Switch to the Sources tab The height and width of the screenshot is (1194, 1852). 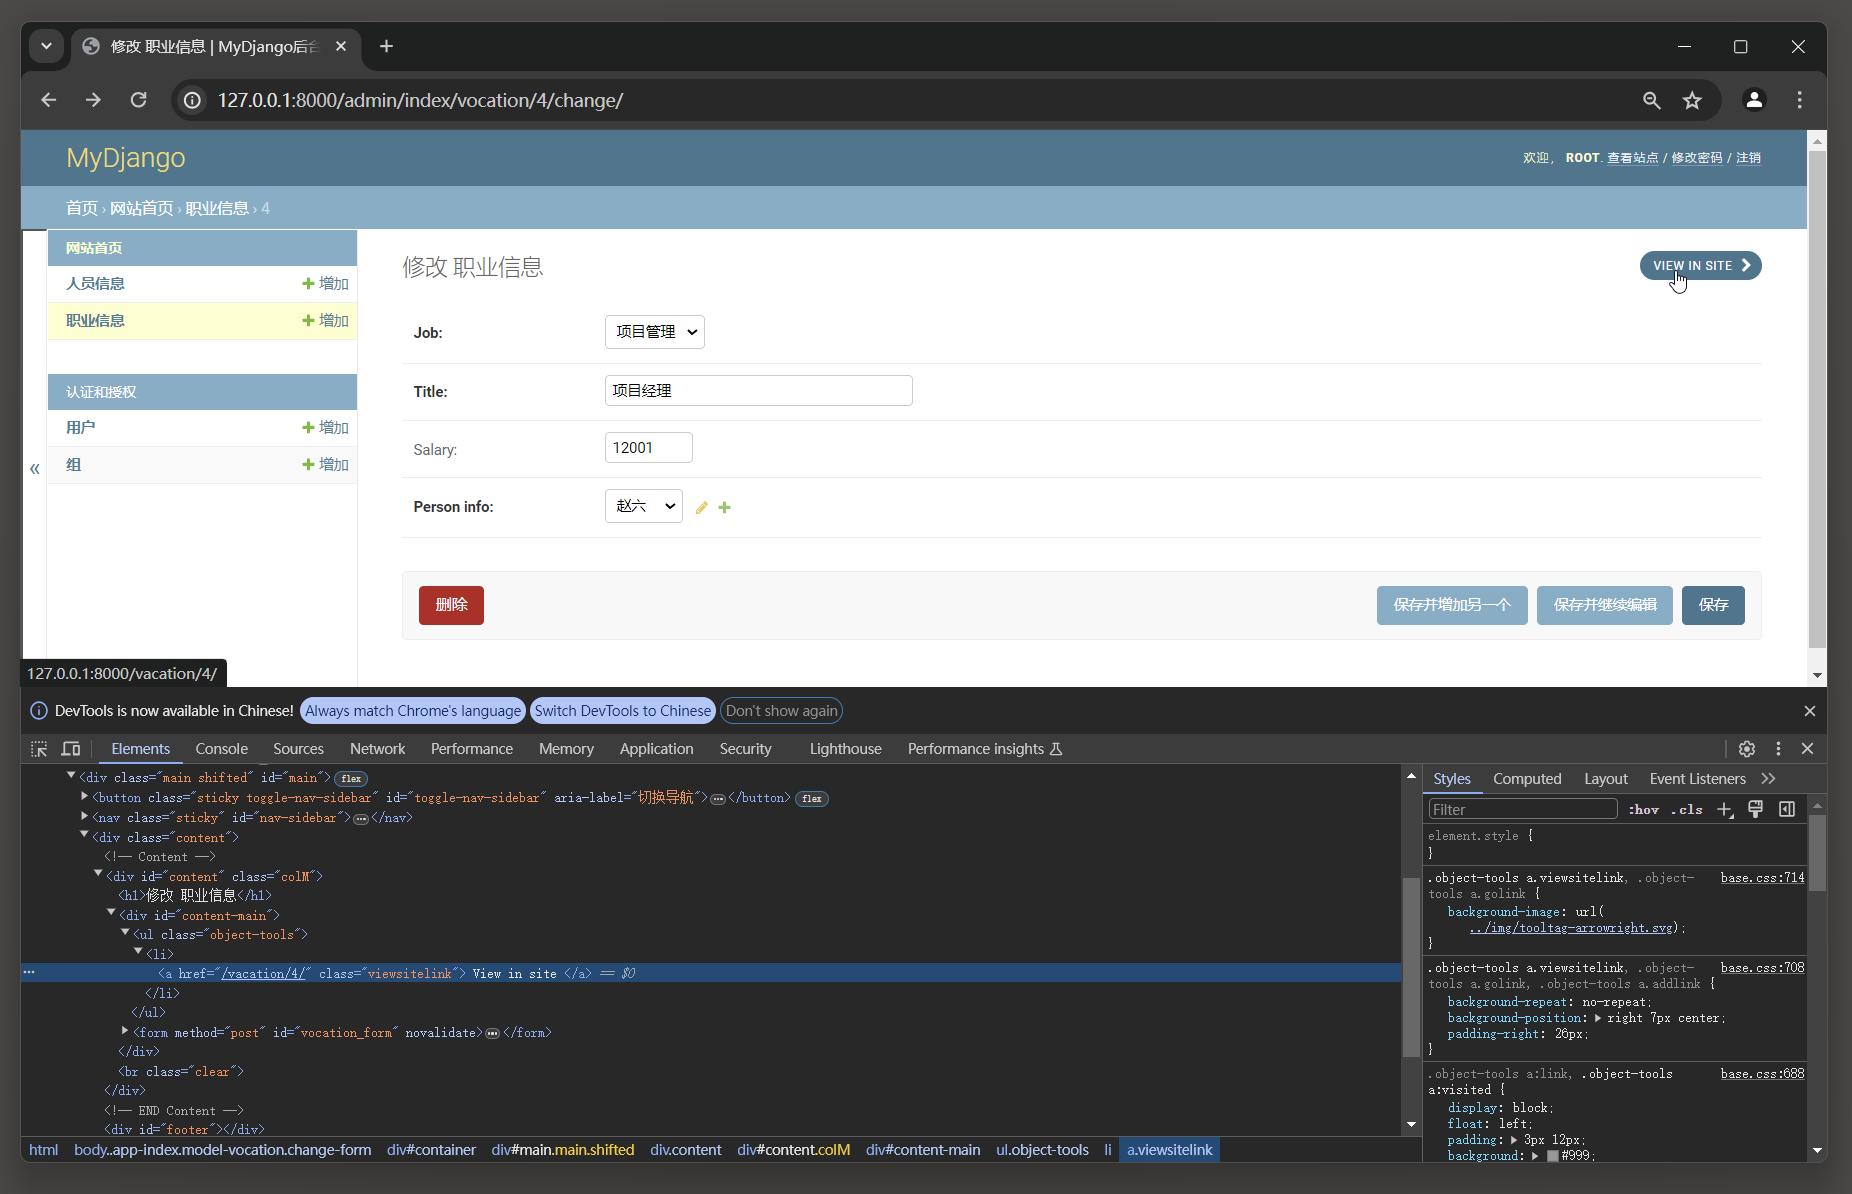tap(298, 749)
